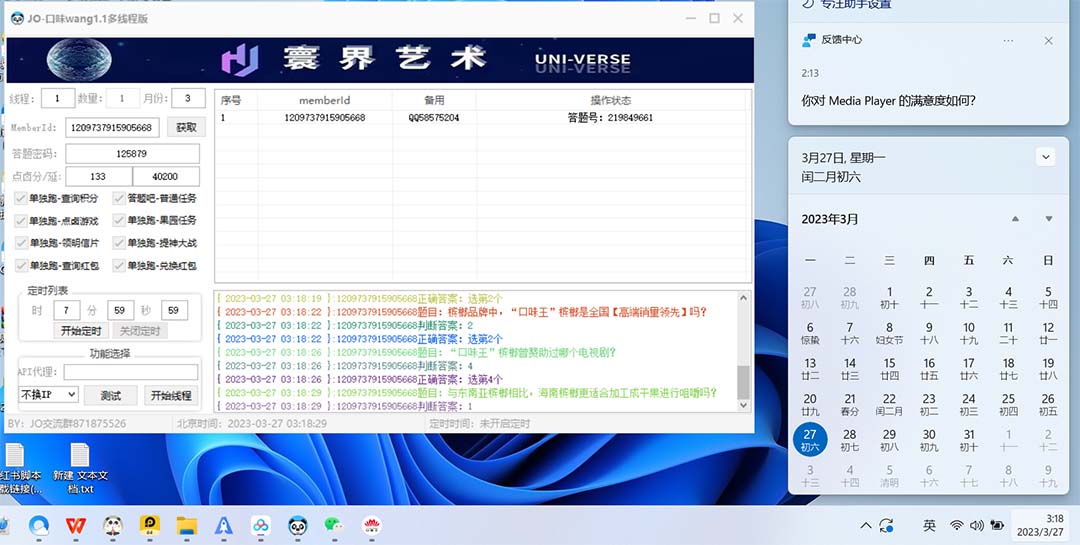1080x545 pixels.
Task: Click the 开始线程 button
Action: coord(171,395)
